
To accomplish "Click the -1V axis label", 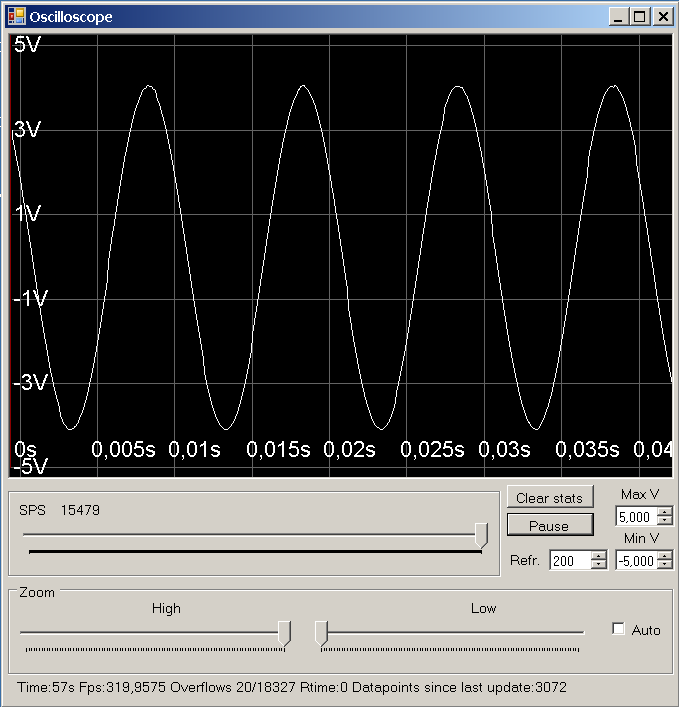I will (30, 298).
